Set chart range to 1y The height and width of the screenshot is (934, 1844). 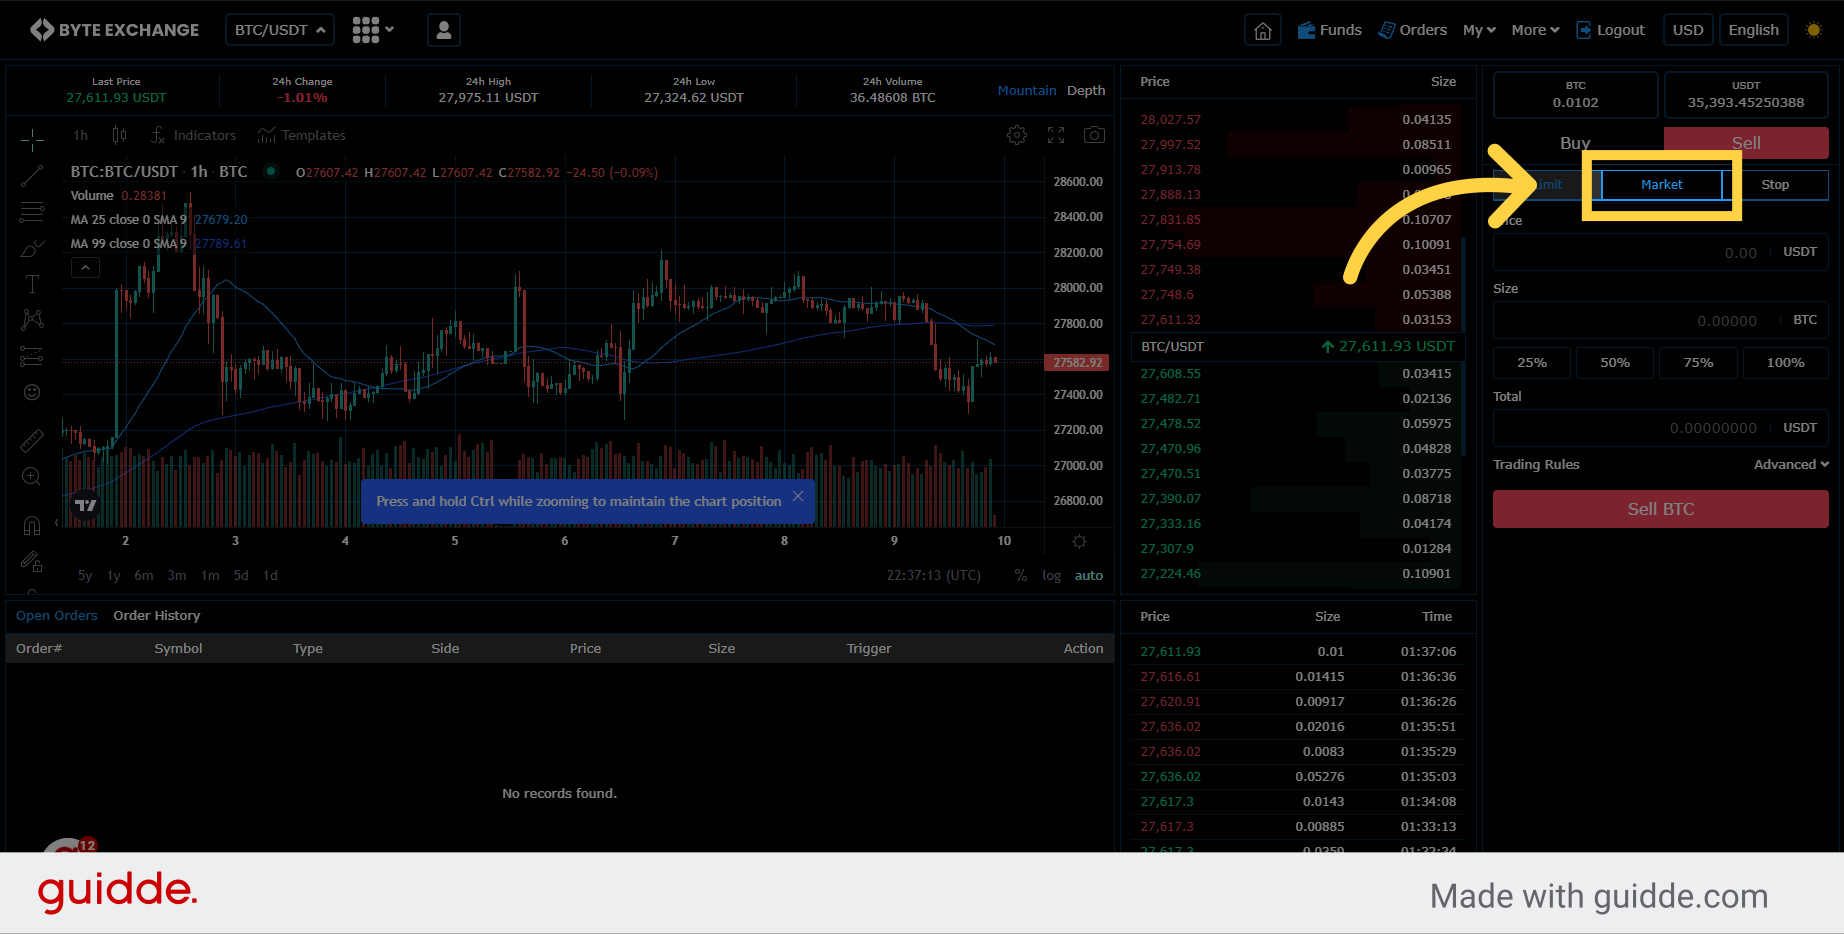(x=114, y=575)
